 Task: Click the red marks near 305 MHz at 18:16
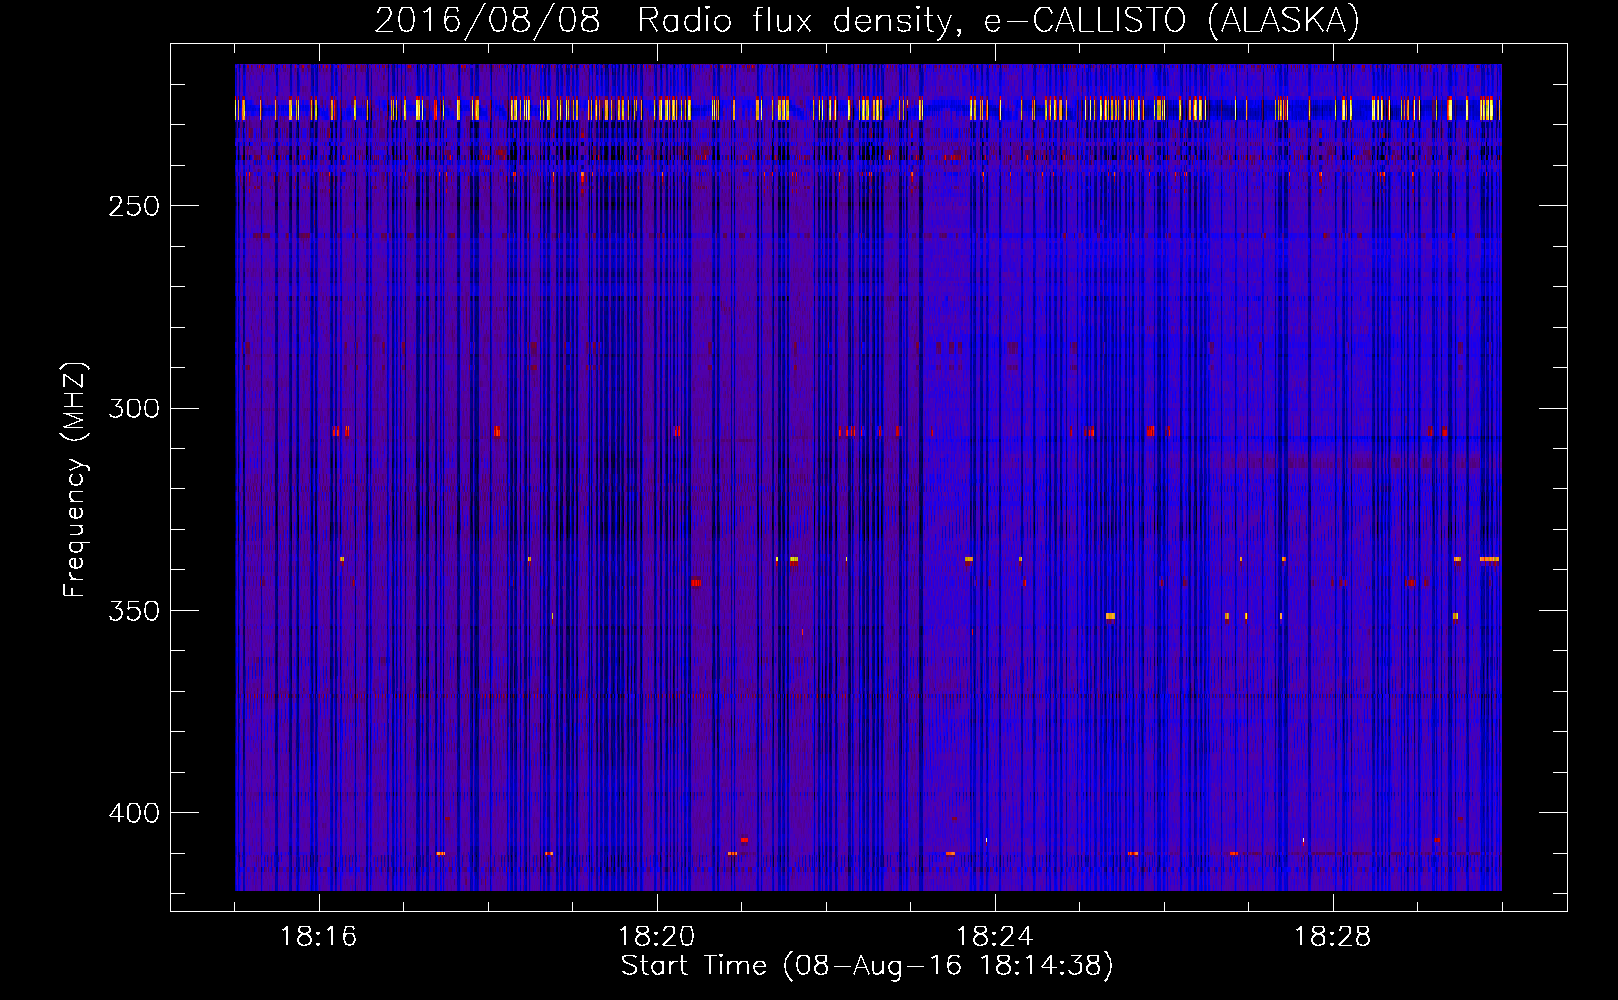click(x=341, y=431)
